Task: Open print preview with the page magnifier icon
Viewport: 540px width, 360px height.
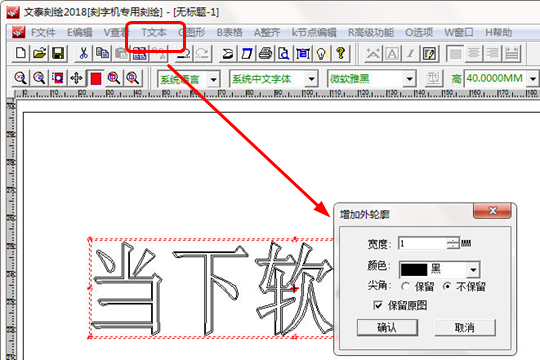Action: 284,53
